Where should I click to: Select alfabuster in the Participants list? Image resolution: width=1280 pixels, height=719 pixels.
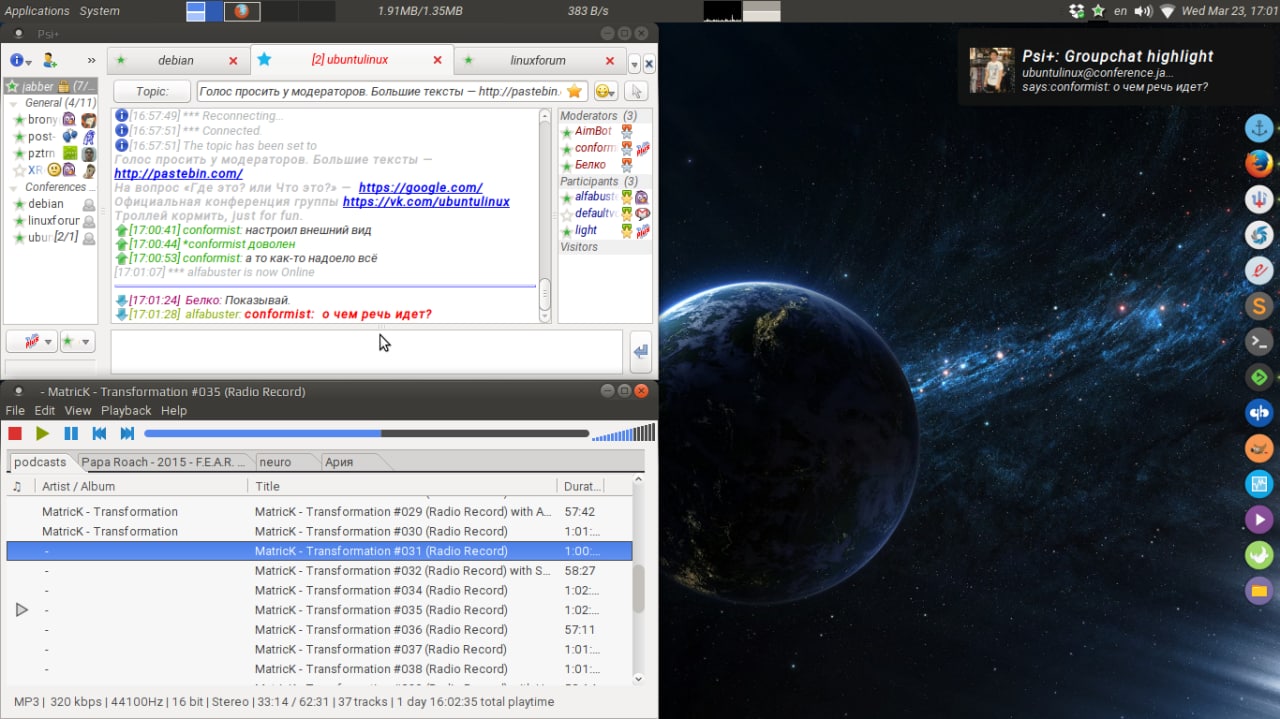(604, 197)
